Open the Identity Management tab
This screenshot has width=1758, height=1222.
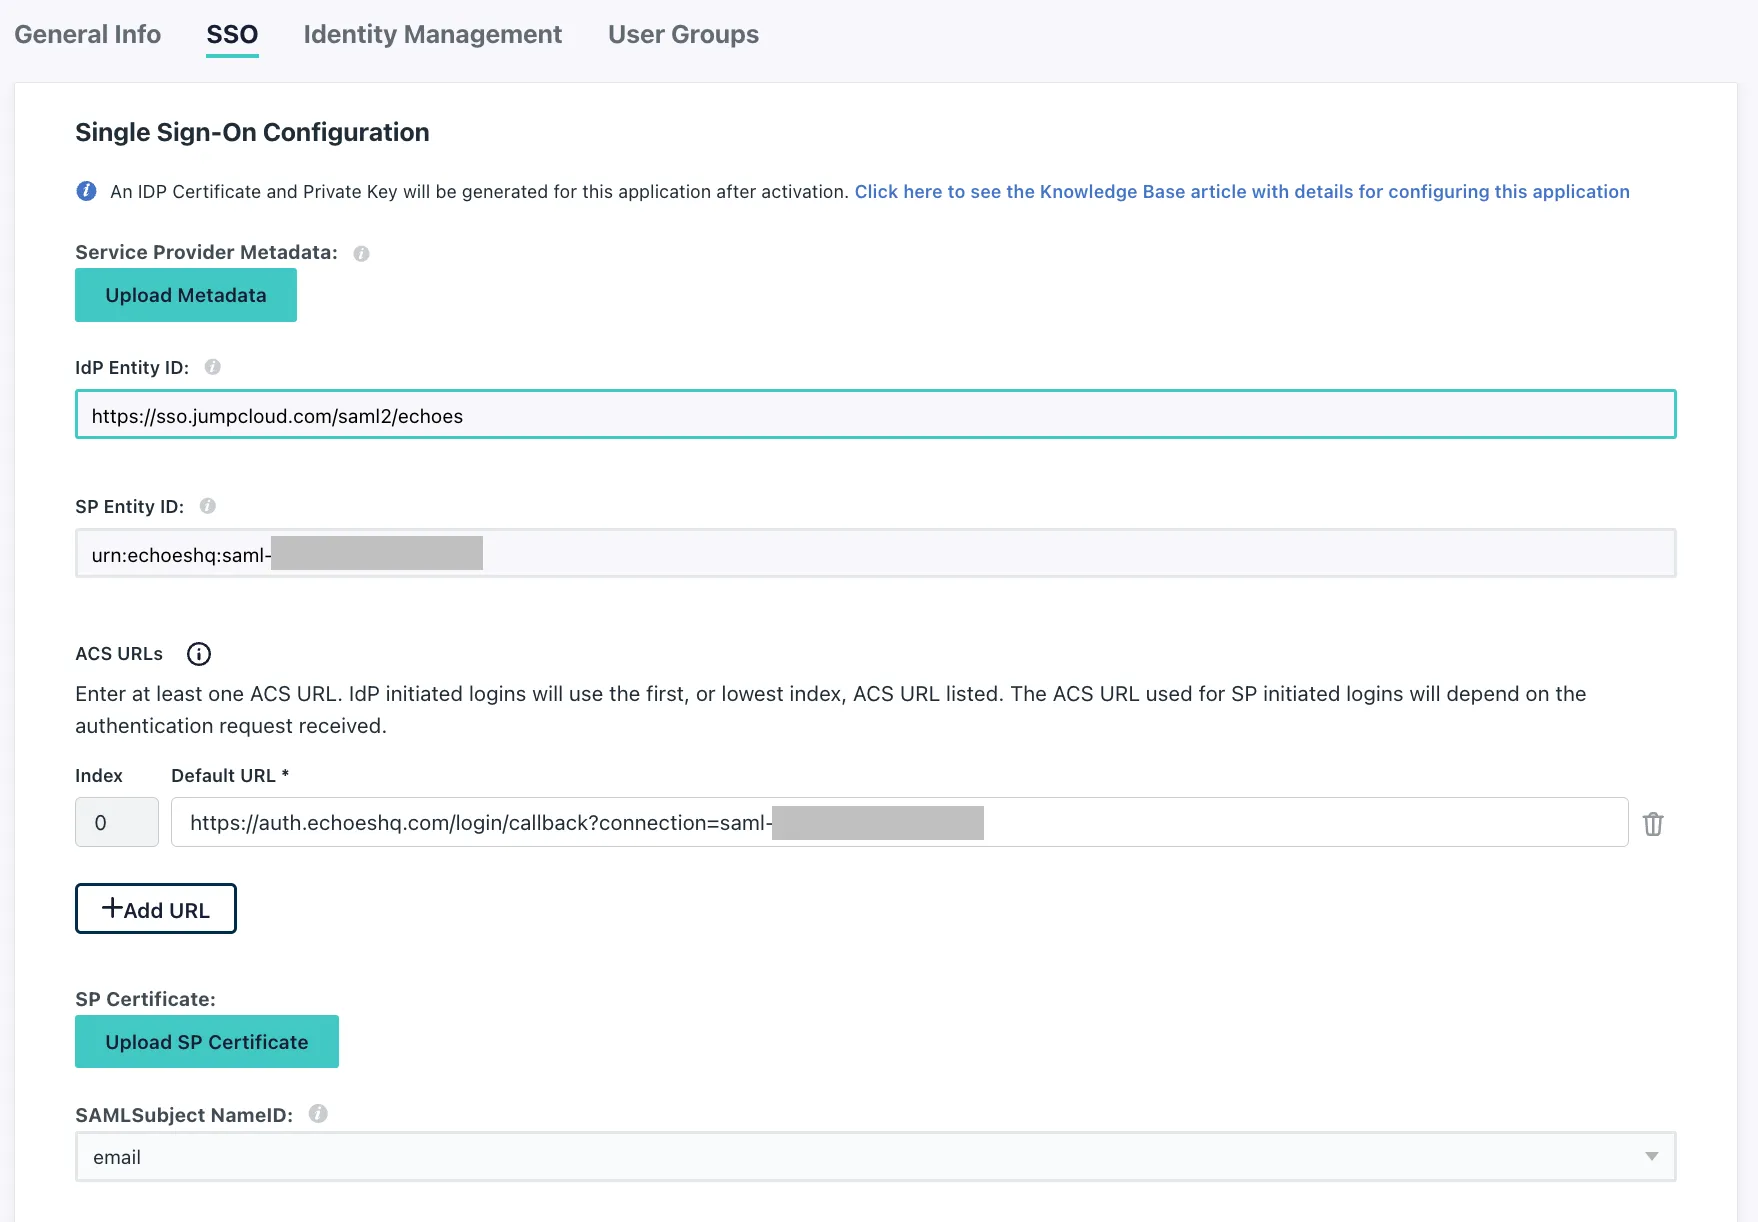pyautogui.click(x=433, y=34)
